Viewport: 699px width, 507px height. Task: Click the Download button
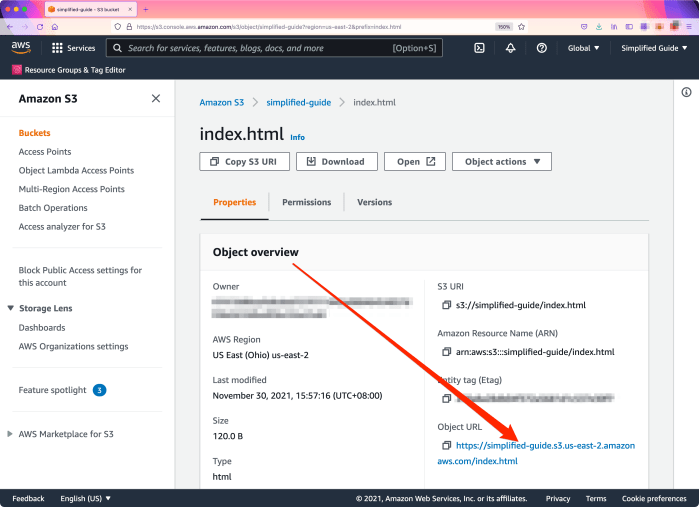pyautogui.click(x=337, y=161)
